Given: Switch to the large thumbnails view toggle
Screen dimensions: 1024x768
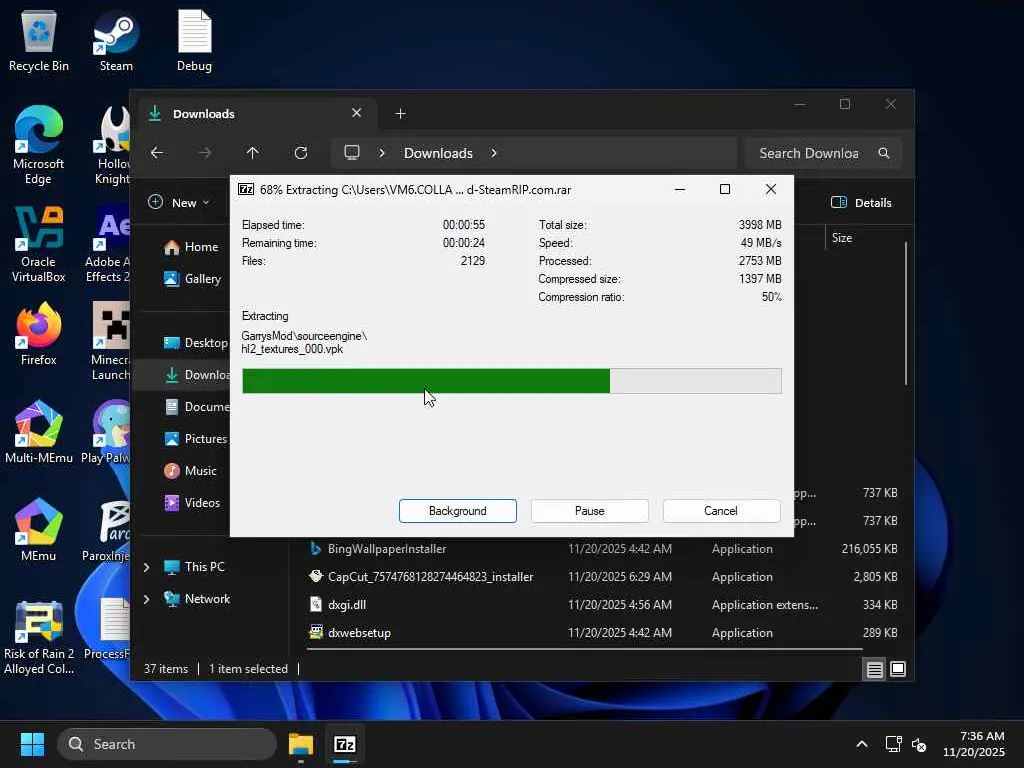Looking at the screenshot, I should (898, 669).
